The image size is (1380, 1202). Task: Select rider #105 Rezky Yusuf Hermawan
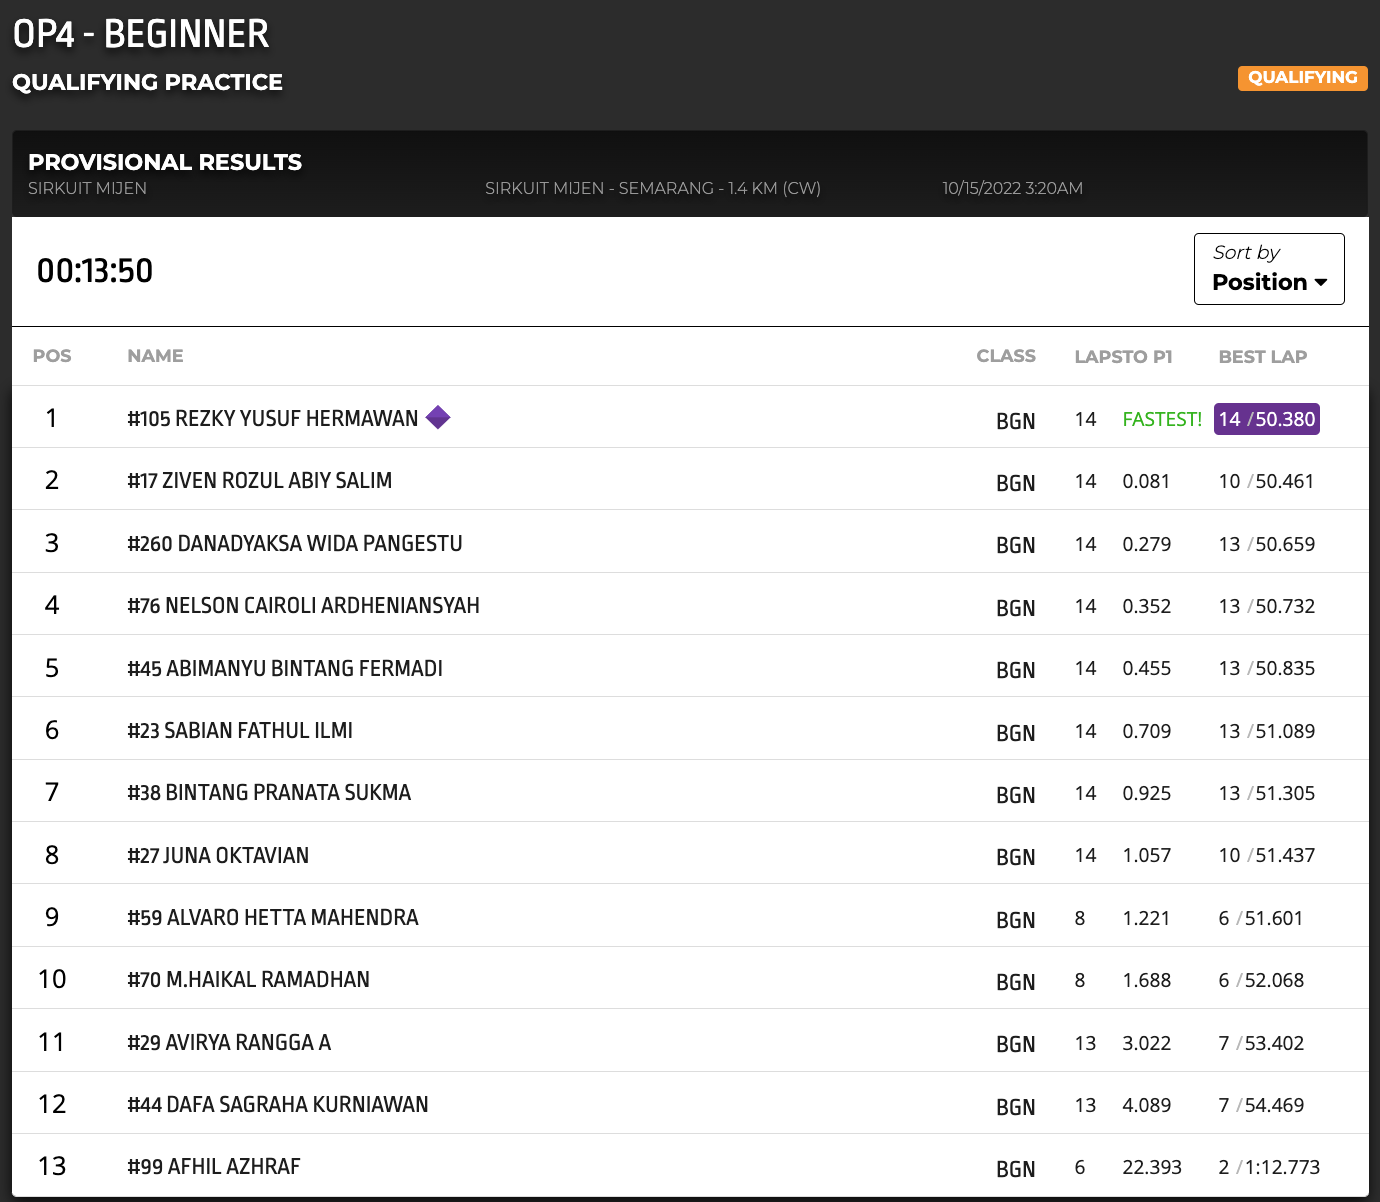pyautogui.click(x=272, y=419)
